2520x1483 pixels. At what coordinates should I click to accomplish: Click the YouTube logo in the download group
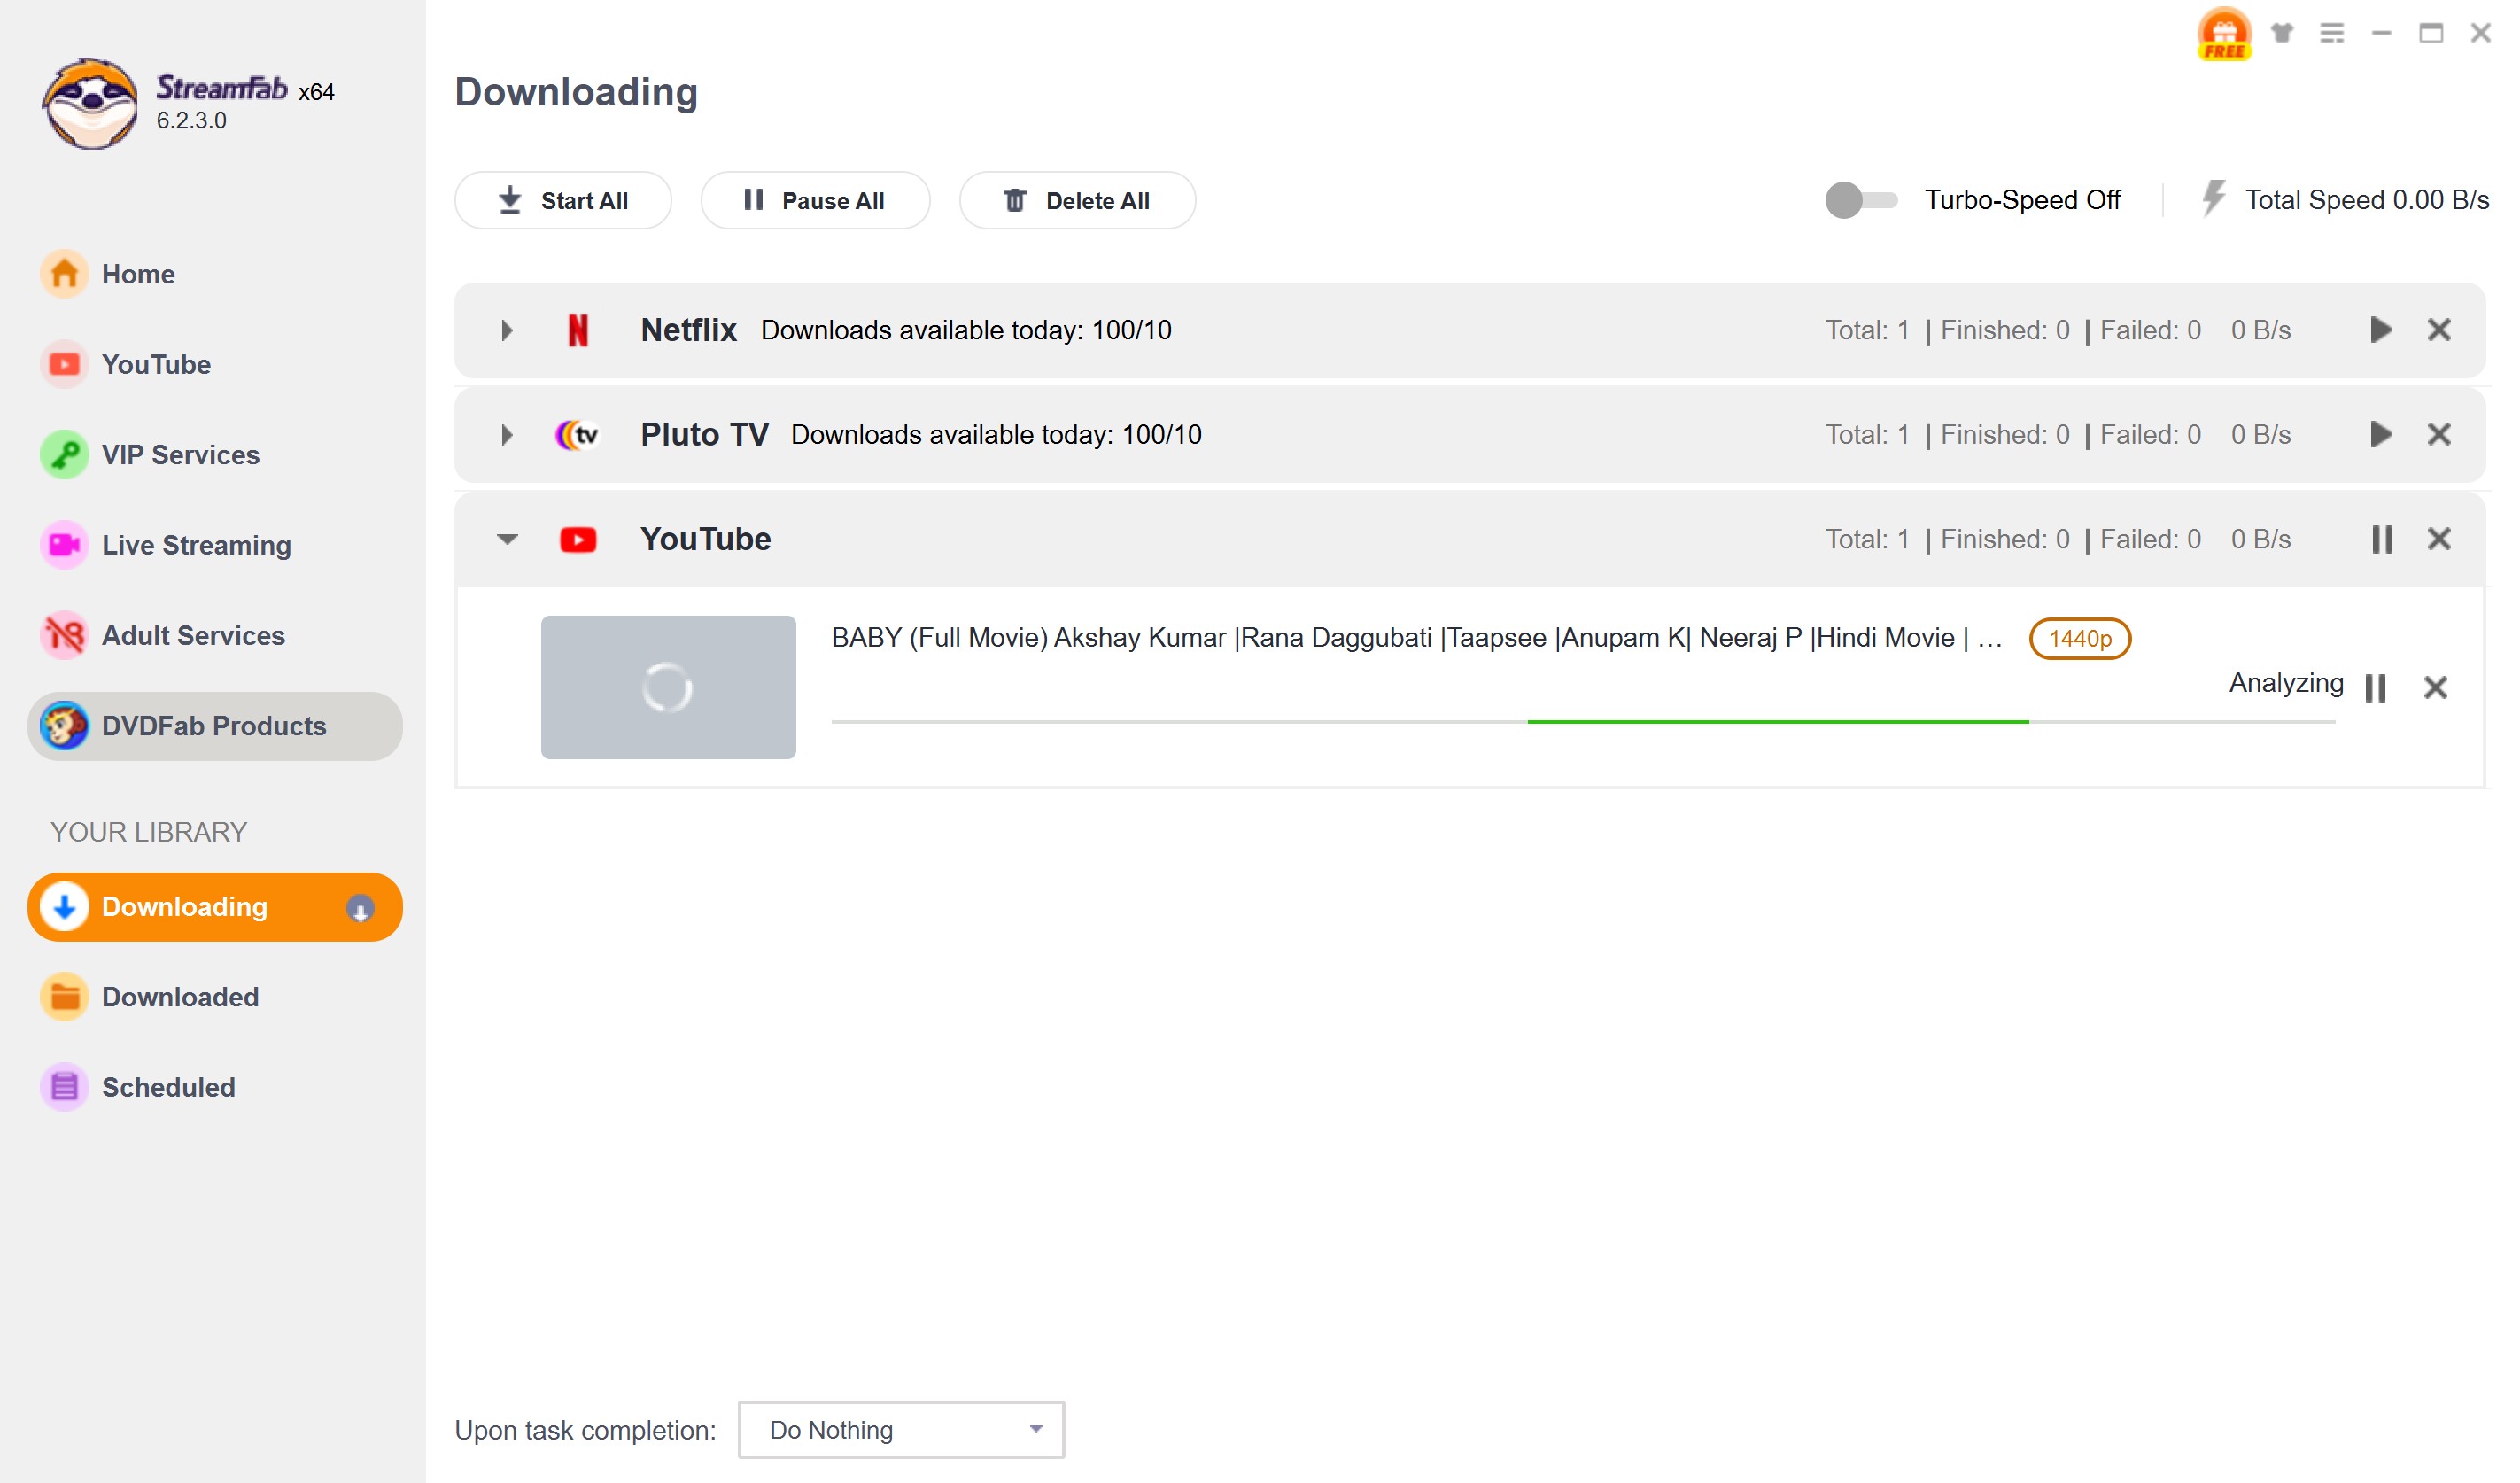(578, 540)
